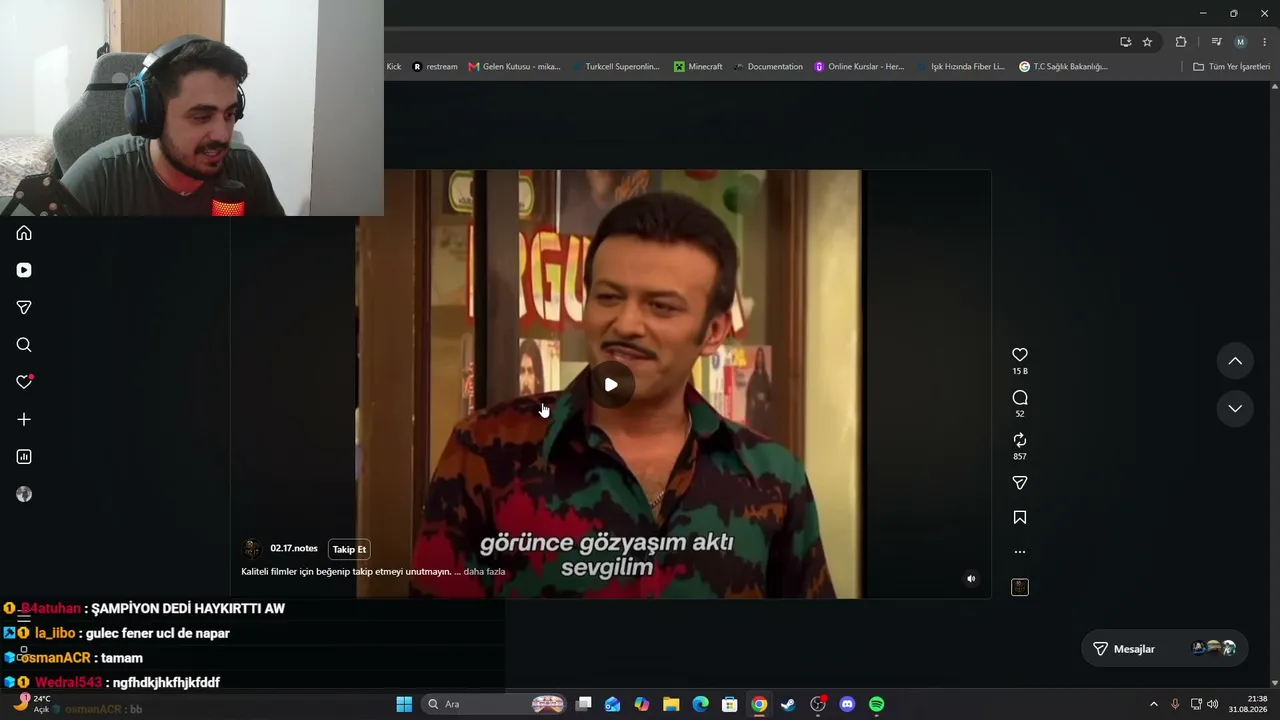Viewport: 1280px width, 720px height.
Task: Open the reel's comments
Action: pos(1020,398)
